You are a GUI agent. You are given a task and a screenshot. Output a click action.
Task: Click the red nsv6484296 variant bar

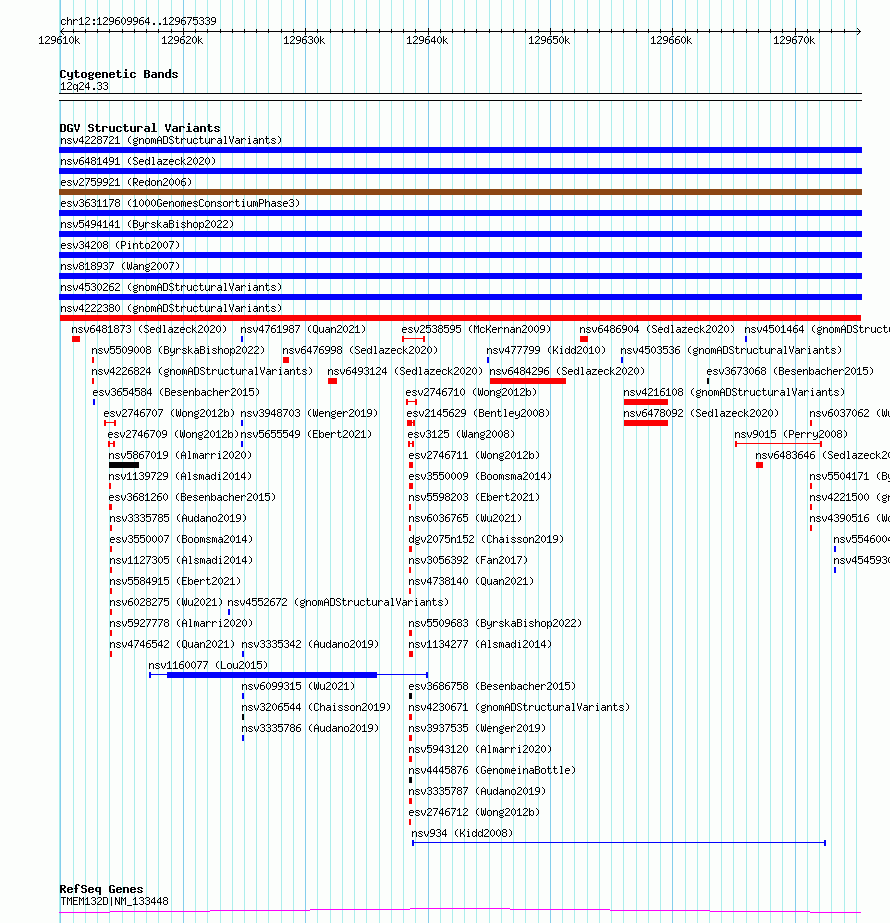click(x=527, y=381)
